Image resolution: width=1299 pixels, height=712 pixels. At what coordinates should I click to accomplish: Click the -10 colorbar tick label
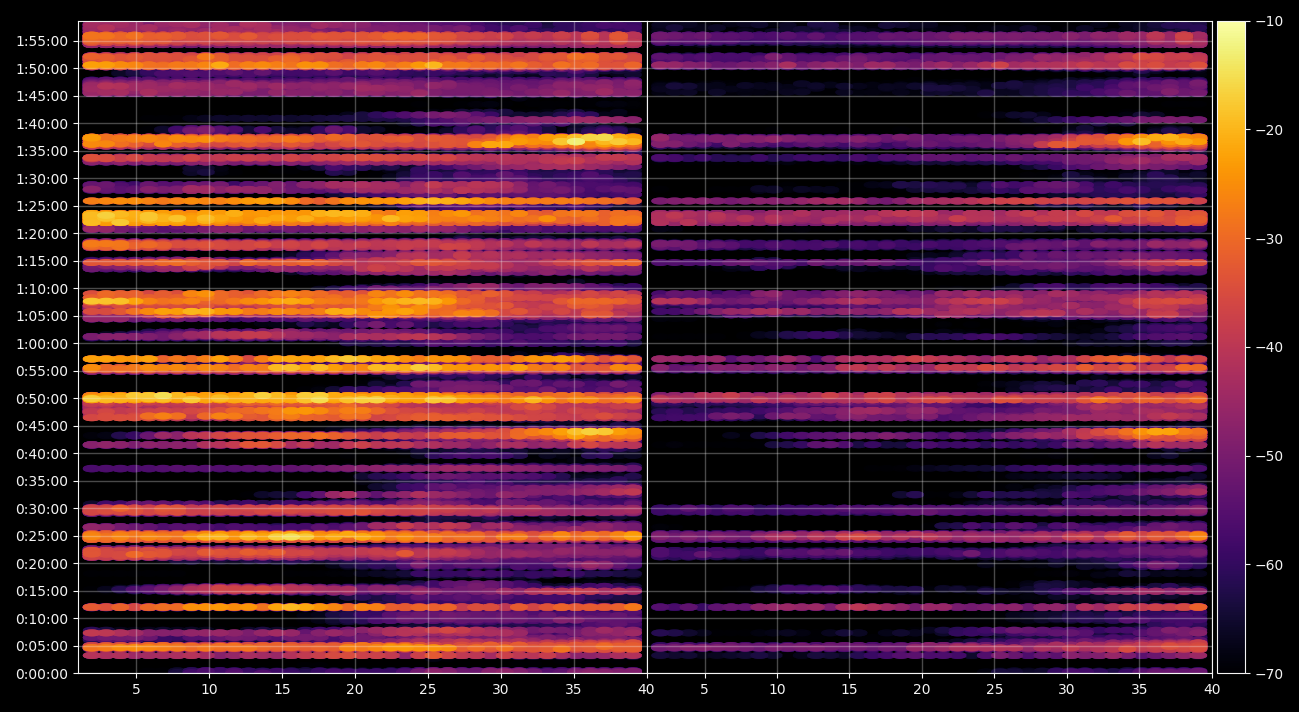pyautogui.click(x=1270, y=21)
